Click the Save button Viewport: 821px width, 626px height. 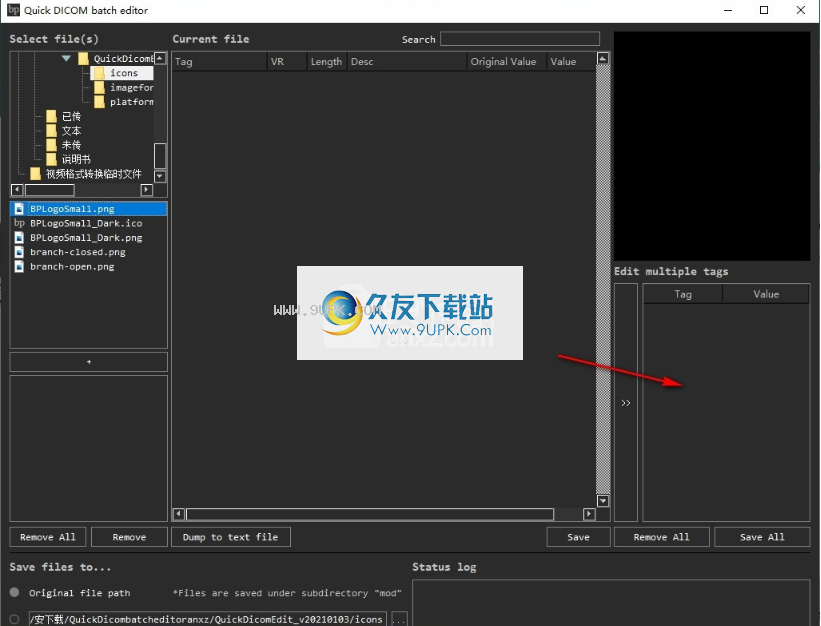click(578, 537)
